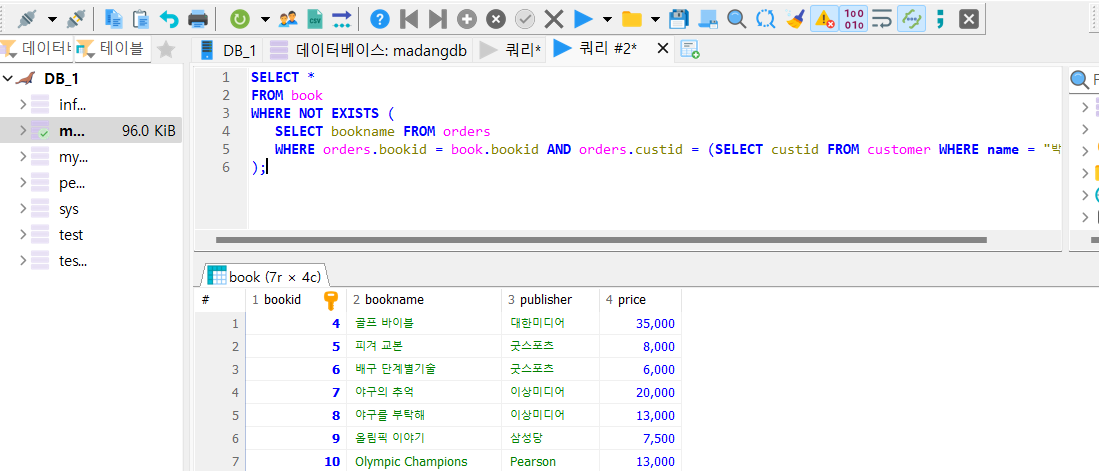Open the recent SQL files dropdown arrow
Image resolution: width=1099 pixels, height=471 pixels.
click(655, 19)
